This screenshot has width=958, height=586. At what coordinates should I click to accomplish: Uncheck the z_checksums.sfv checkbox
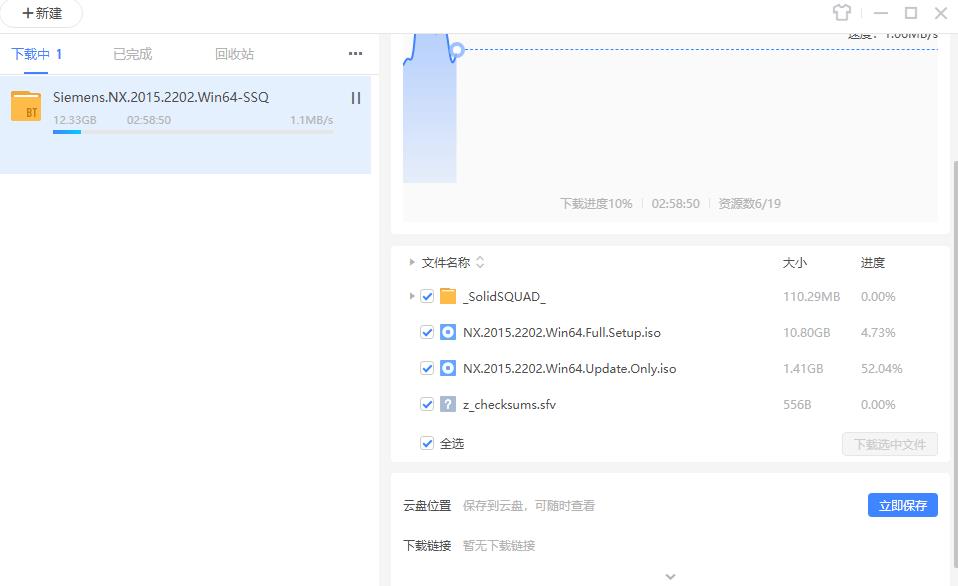[x=427, y=405]
